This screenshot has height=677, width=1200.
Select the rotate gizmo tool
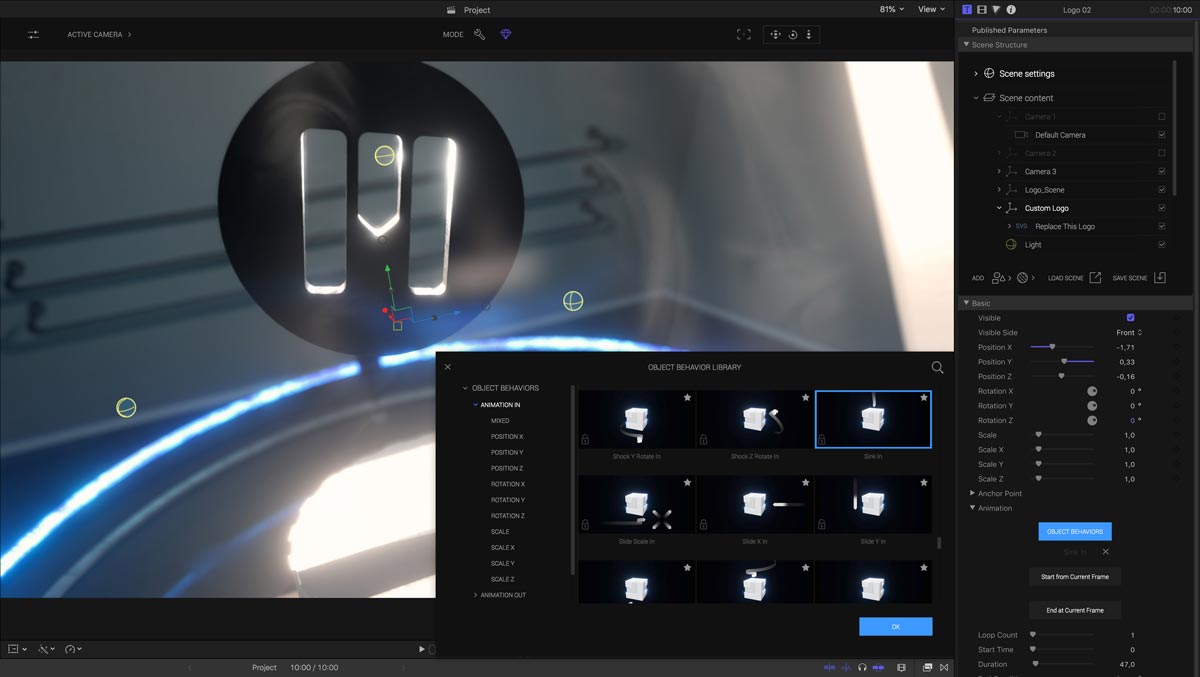tap(792, 34)
